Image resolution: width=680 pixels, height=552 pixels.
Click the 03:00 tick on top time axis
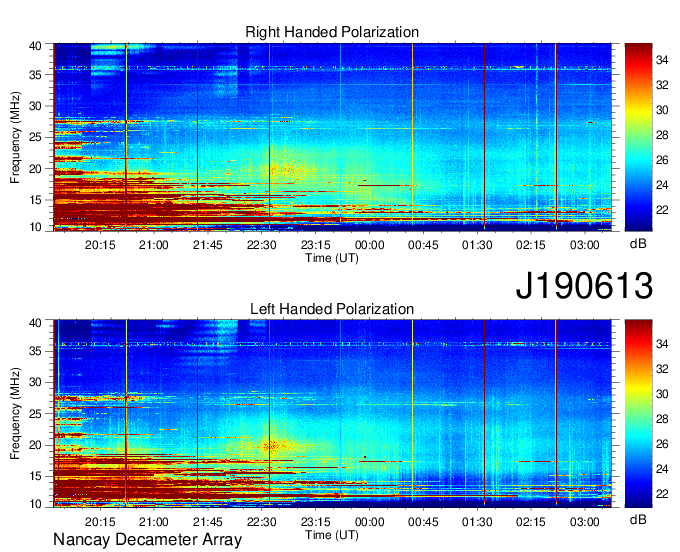(x=585, y=245)
